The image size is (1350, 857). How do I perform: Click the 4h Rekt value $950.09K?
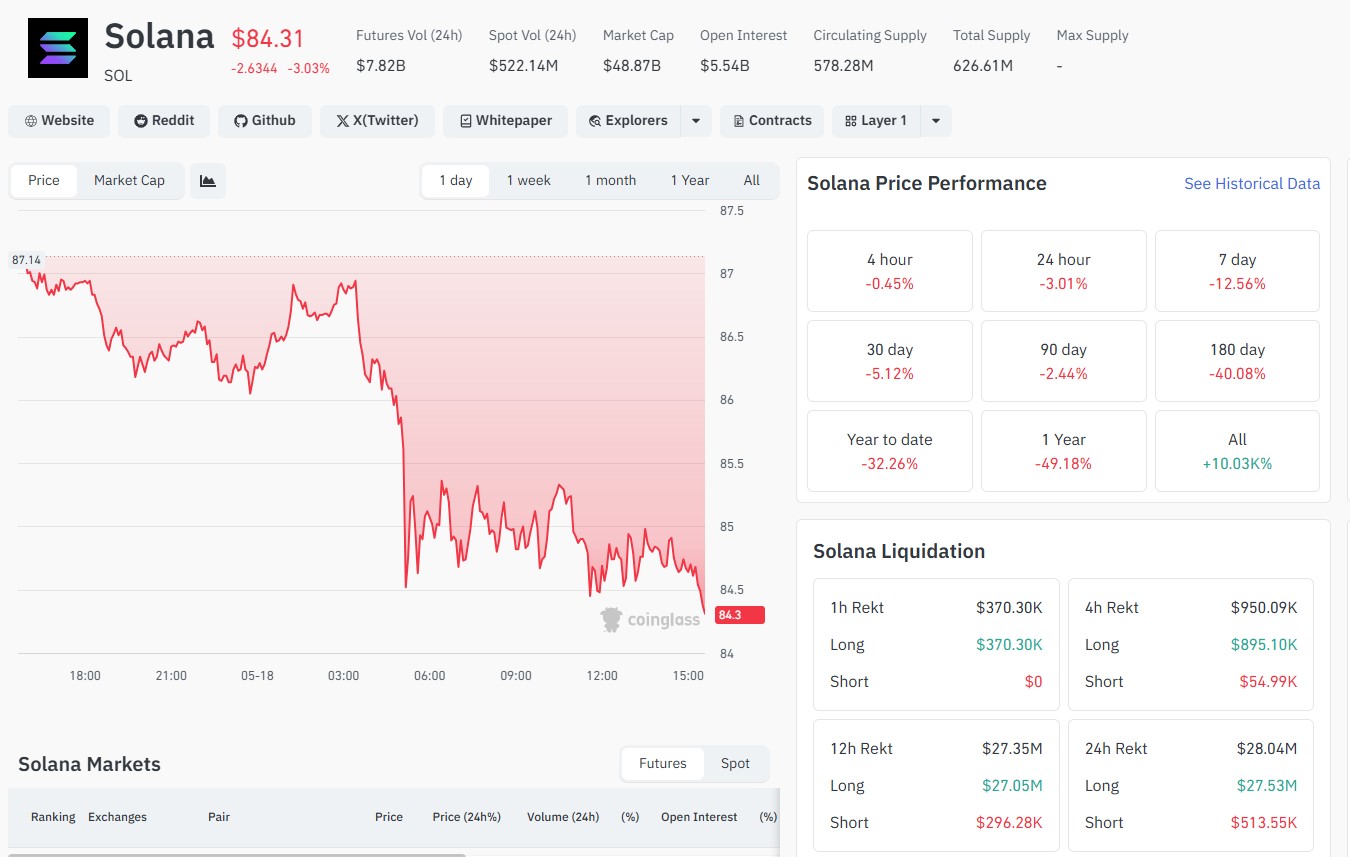pos(1264,608)
